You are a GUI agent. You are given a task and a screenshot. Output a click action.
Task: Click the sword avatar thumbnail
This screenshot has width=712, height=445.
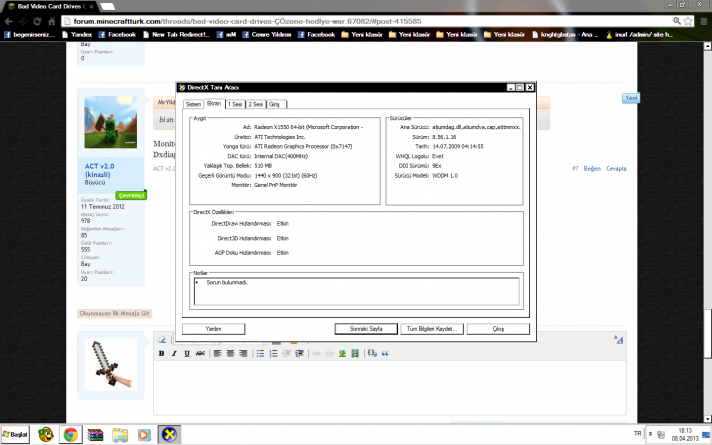tap(110, 365)
